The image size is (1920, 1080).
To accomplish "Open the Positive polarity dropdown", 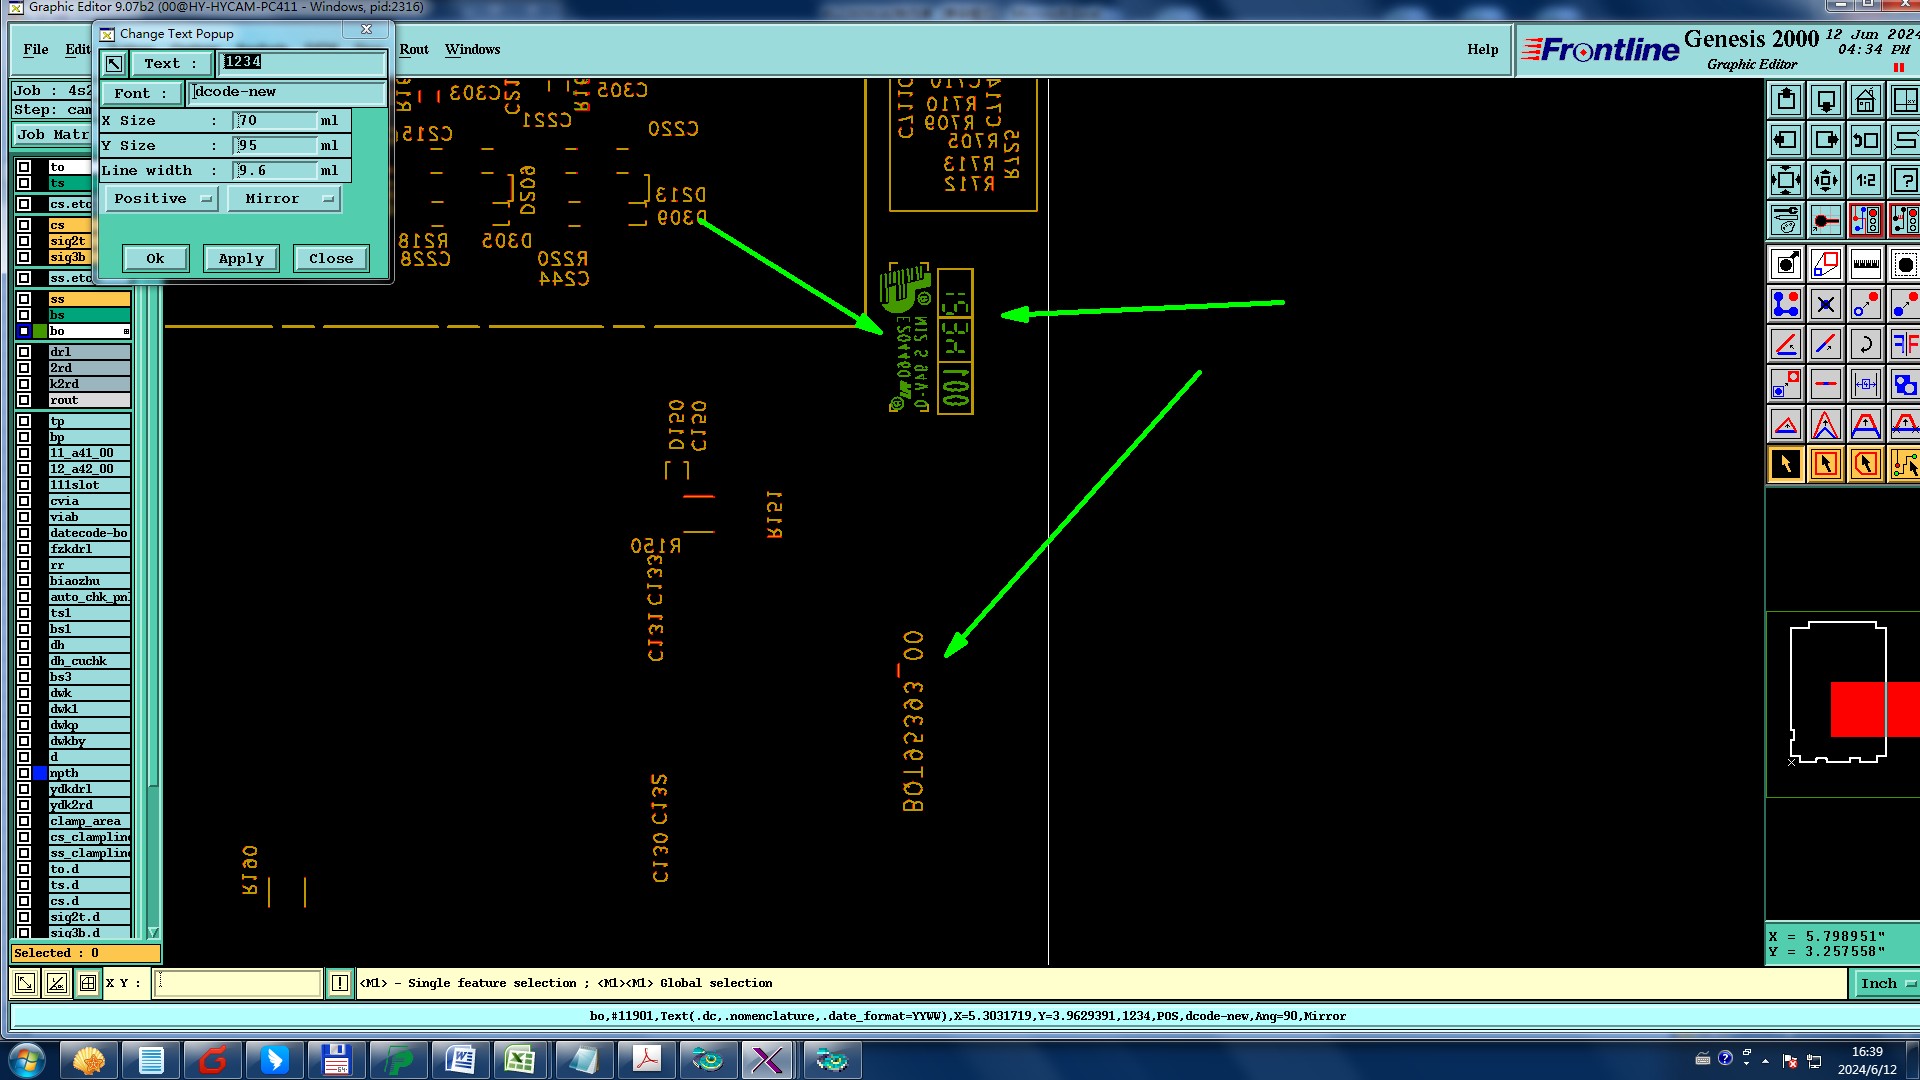I will coord(162,199).
